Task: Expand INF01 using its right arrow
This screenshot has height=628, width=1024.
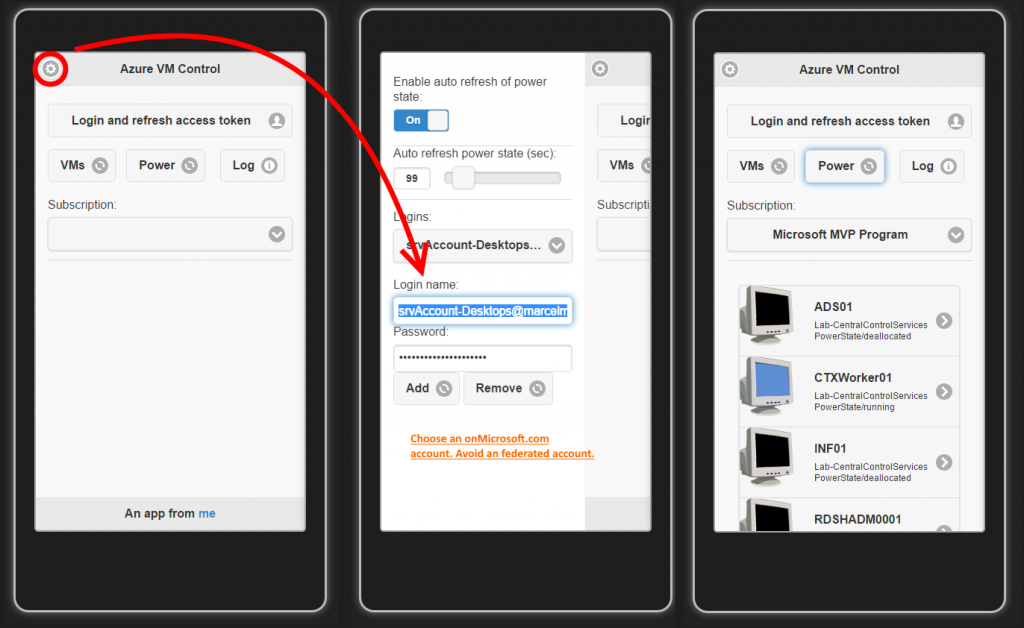Action: point(943,463)
